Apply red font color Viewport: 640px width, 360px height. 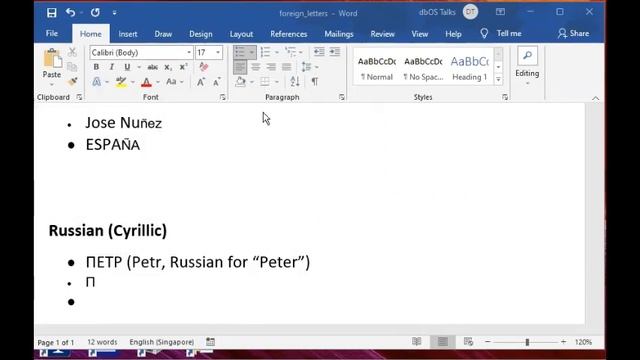click(146, 82)
